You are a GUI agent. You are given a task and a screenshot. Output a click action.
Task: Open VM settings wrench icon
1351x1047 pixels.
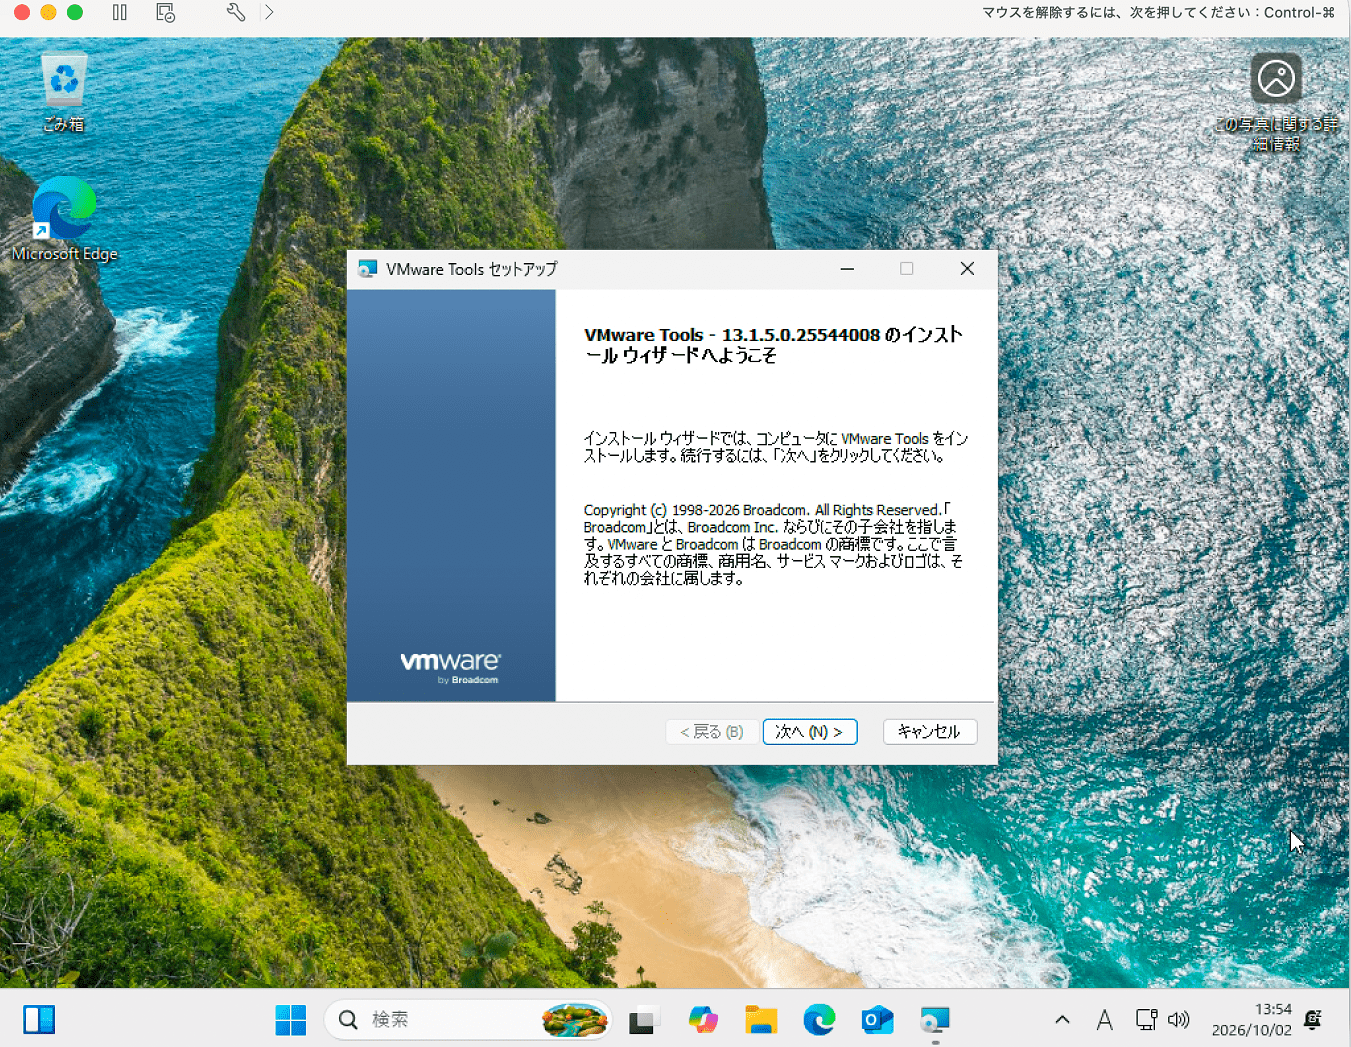236,13
